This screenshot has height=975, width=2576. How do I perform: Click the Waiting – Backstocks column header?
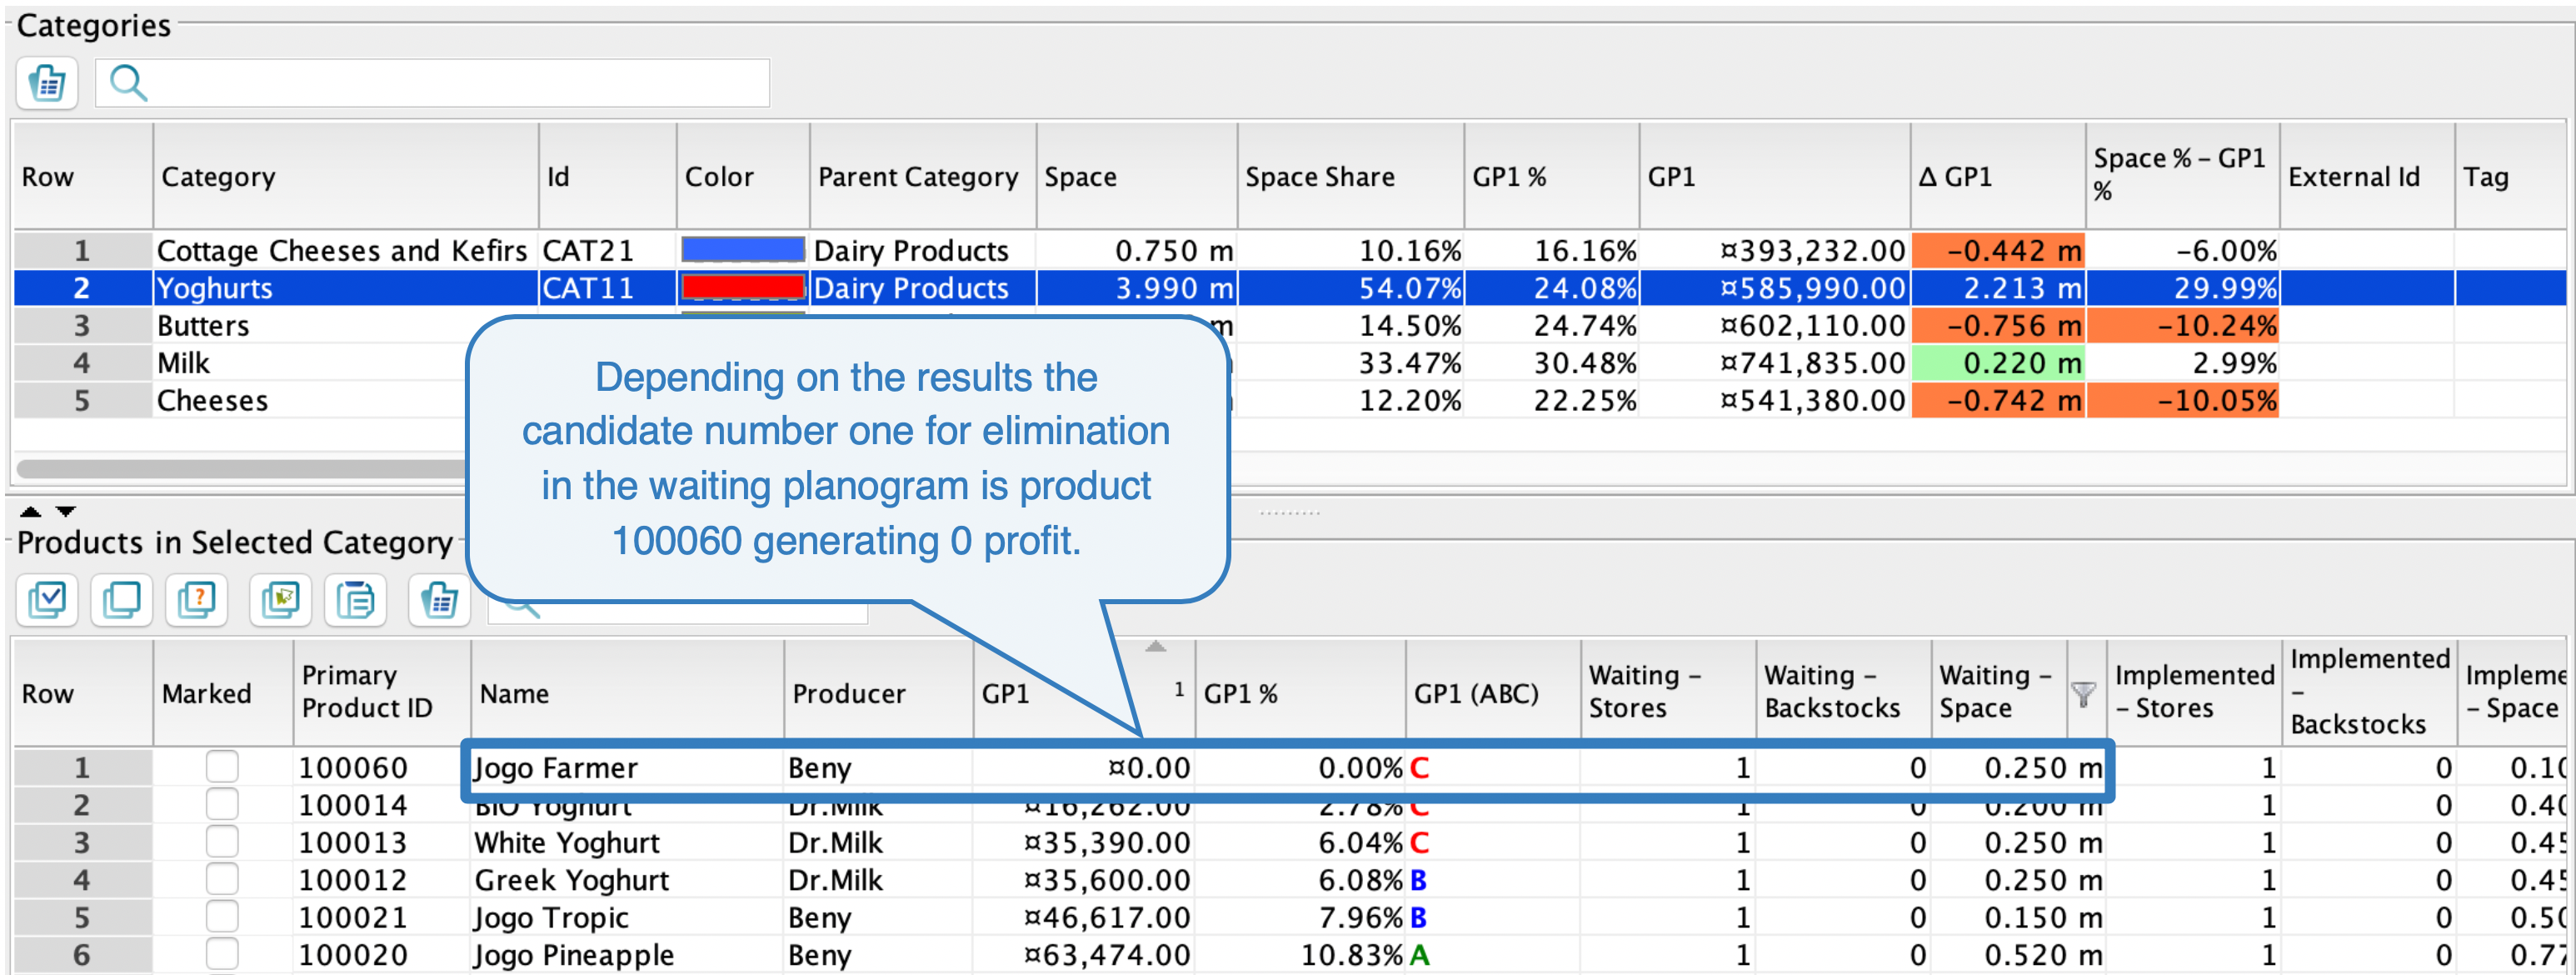pyautogui.click(x=1843, y=692)
